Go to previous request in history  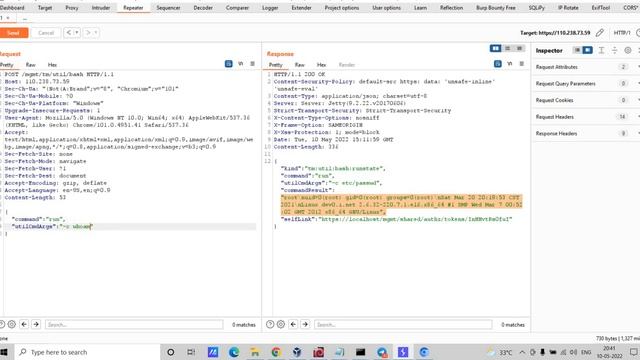(69, 33)
